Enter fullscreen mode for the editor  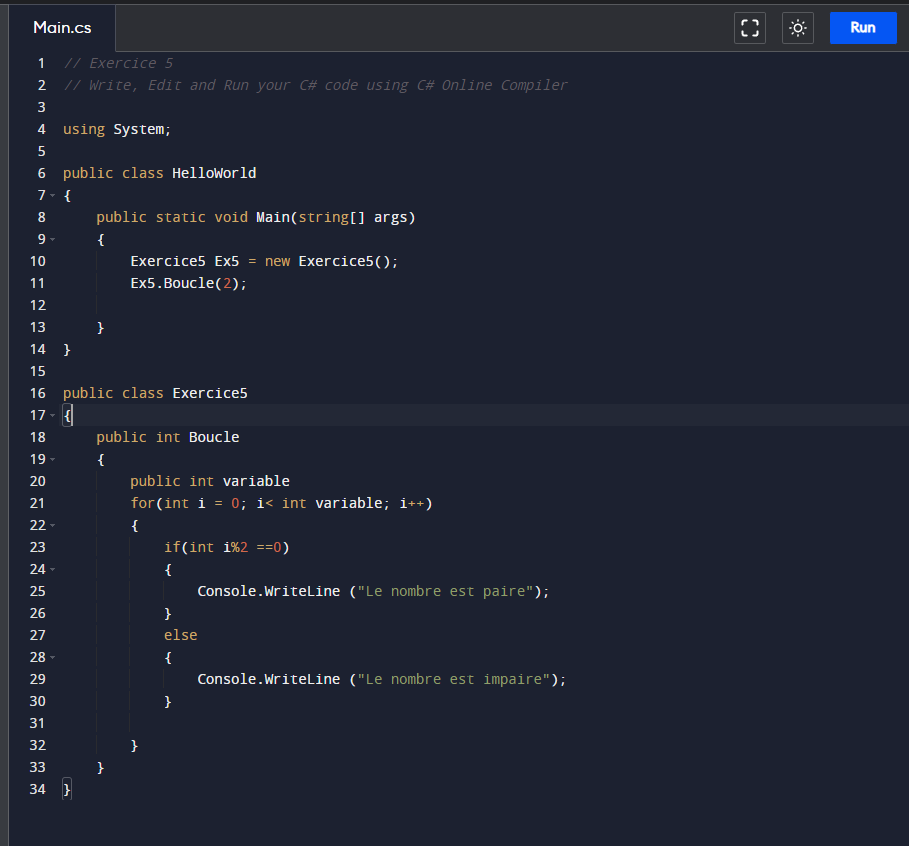click(749, 28)
